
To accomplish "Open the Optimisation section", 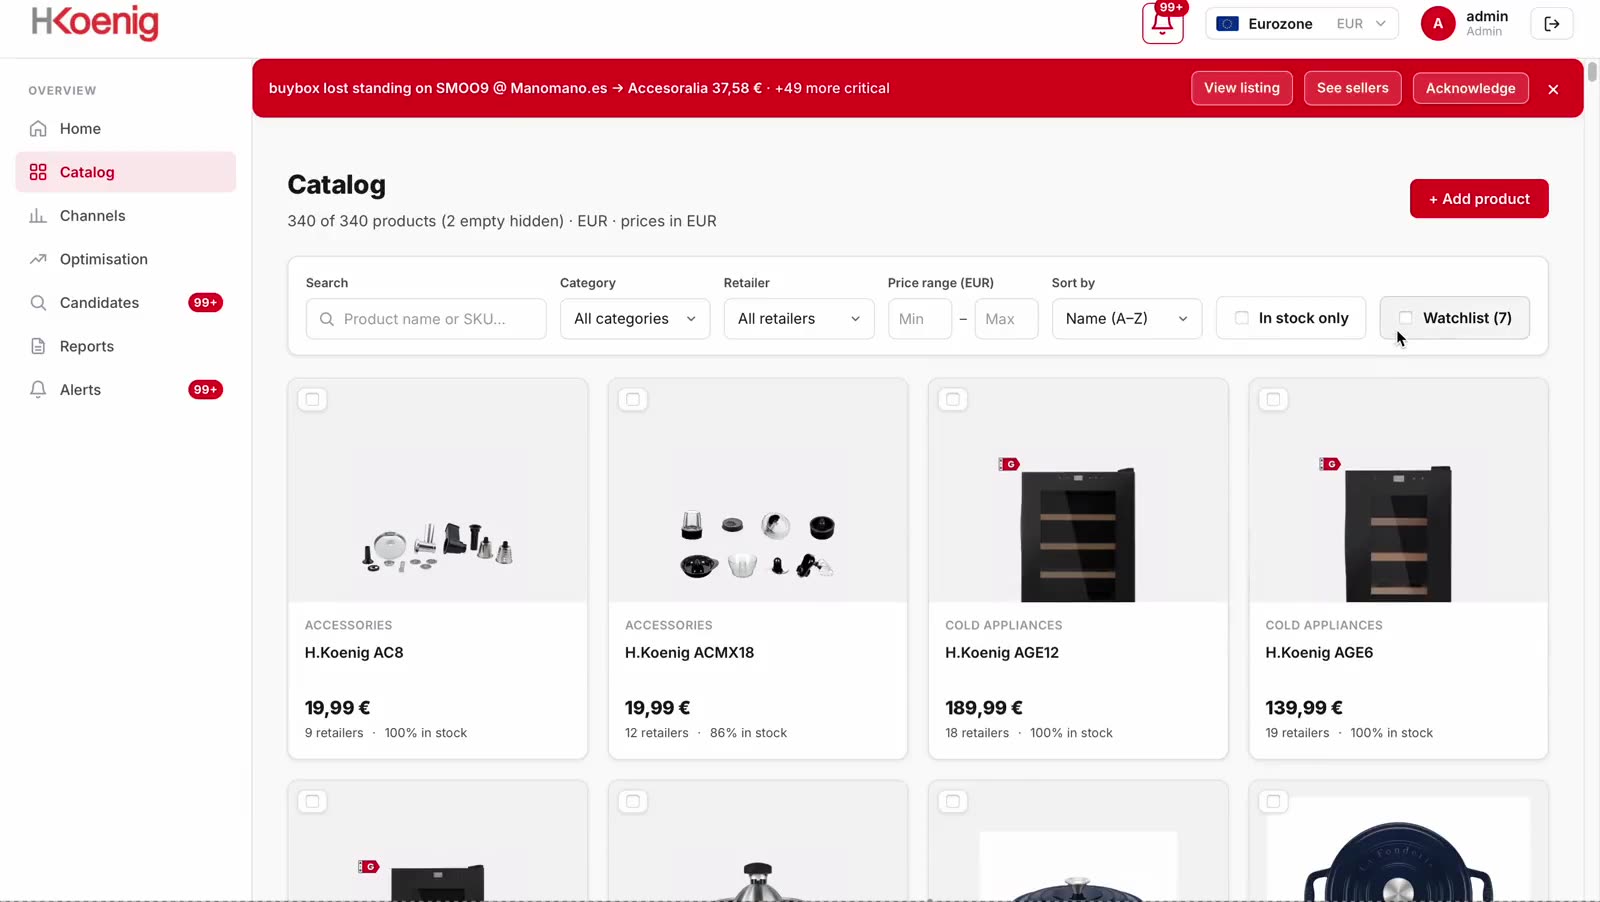I will [x=126, y=259].
